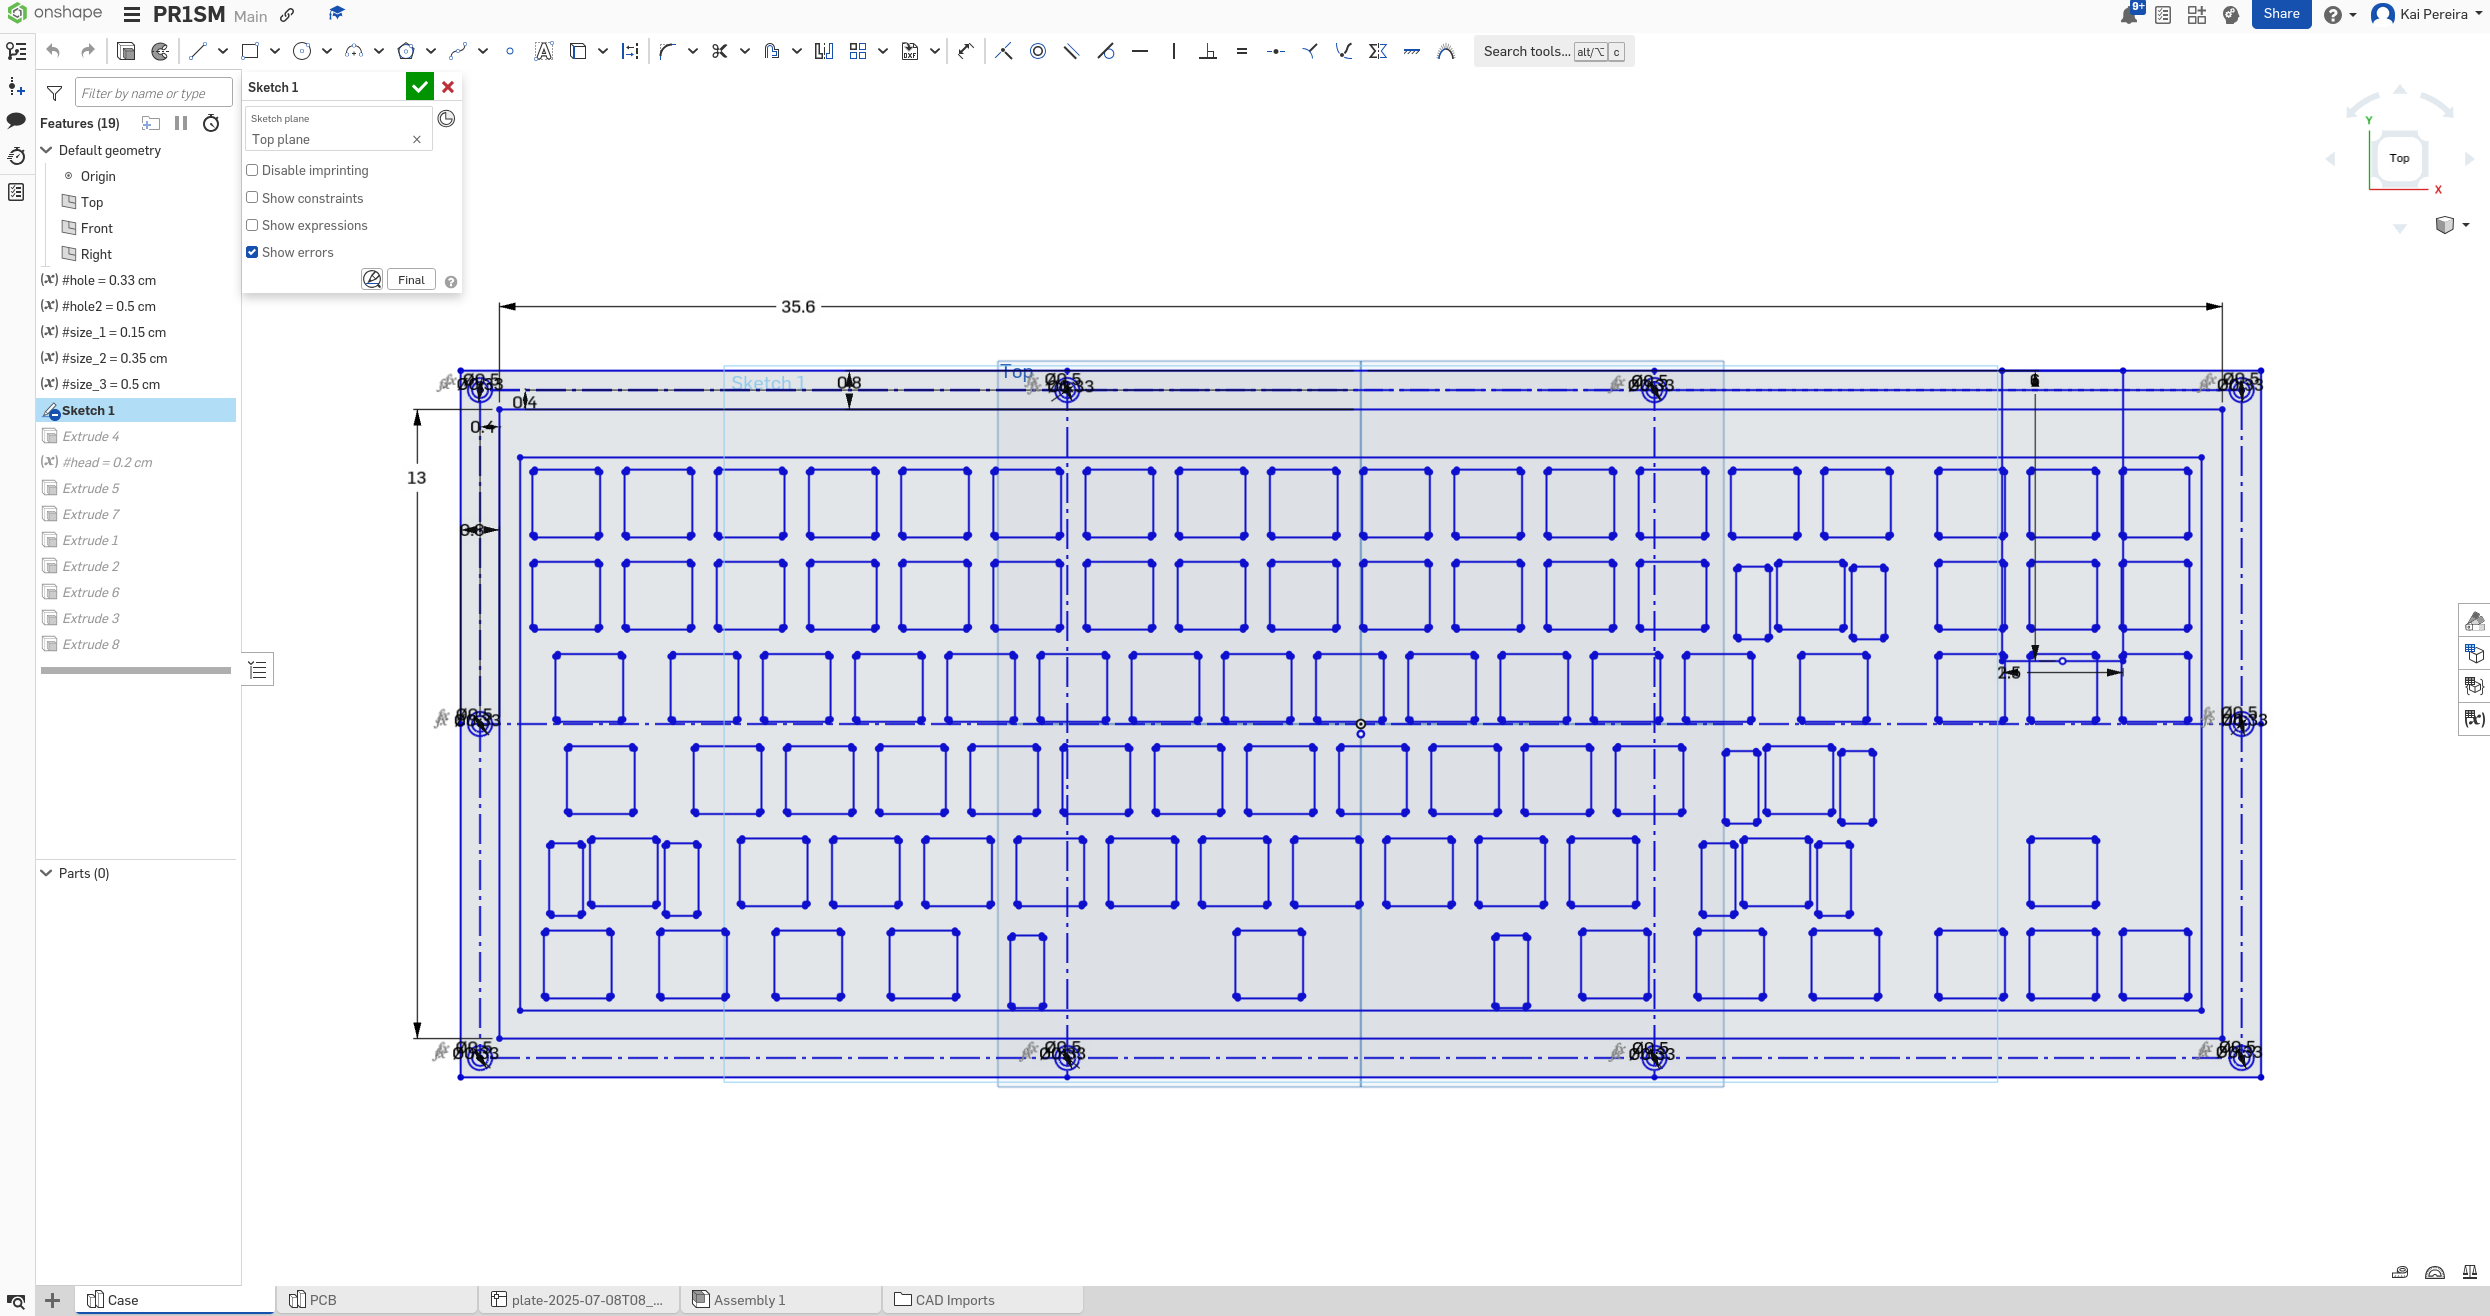Open the Sketch dimension tool
This screenshot has height=1316, width=2490.
631,51
